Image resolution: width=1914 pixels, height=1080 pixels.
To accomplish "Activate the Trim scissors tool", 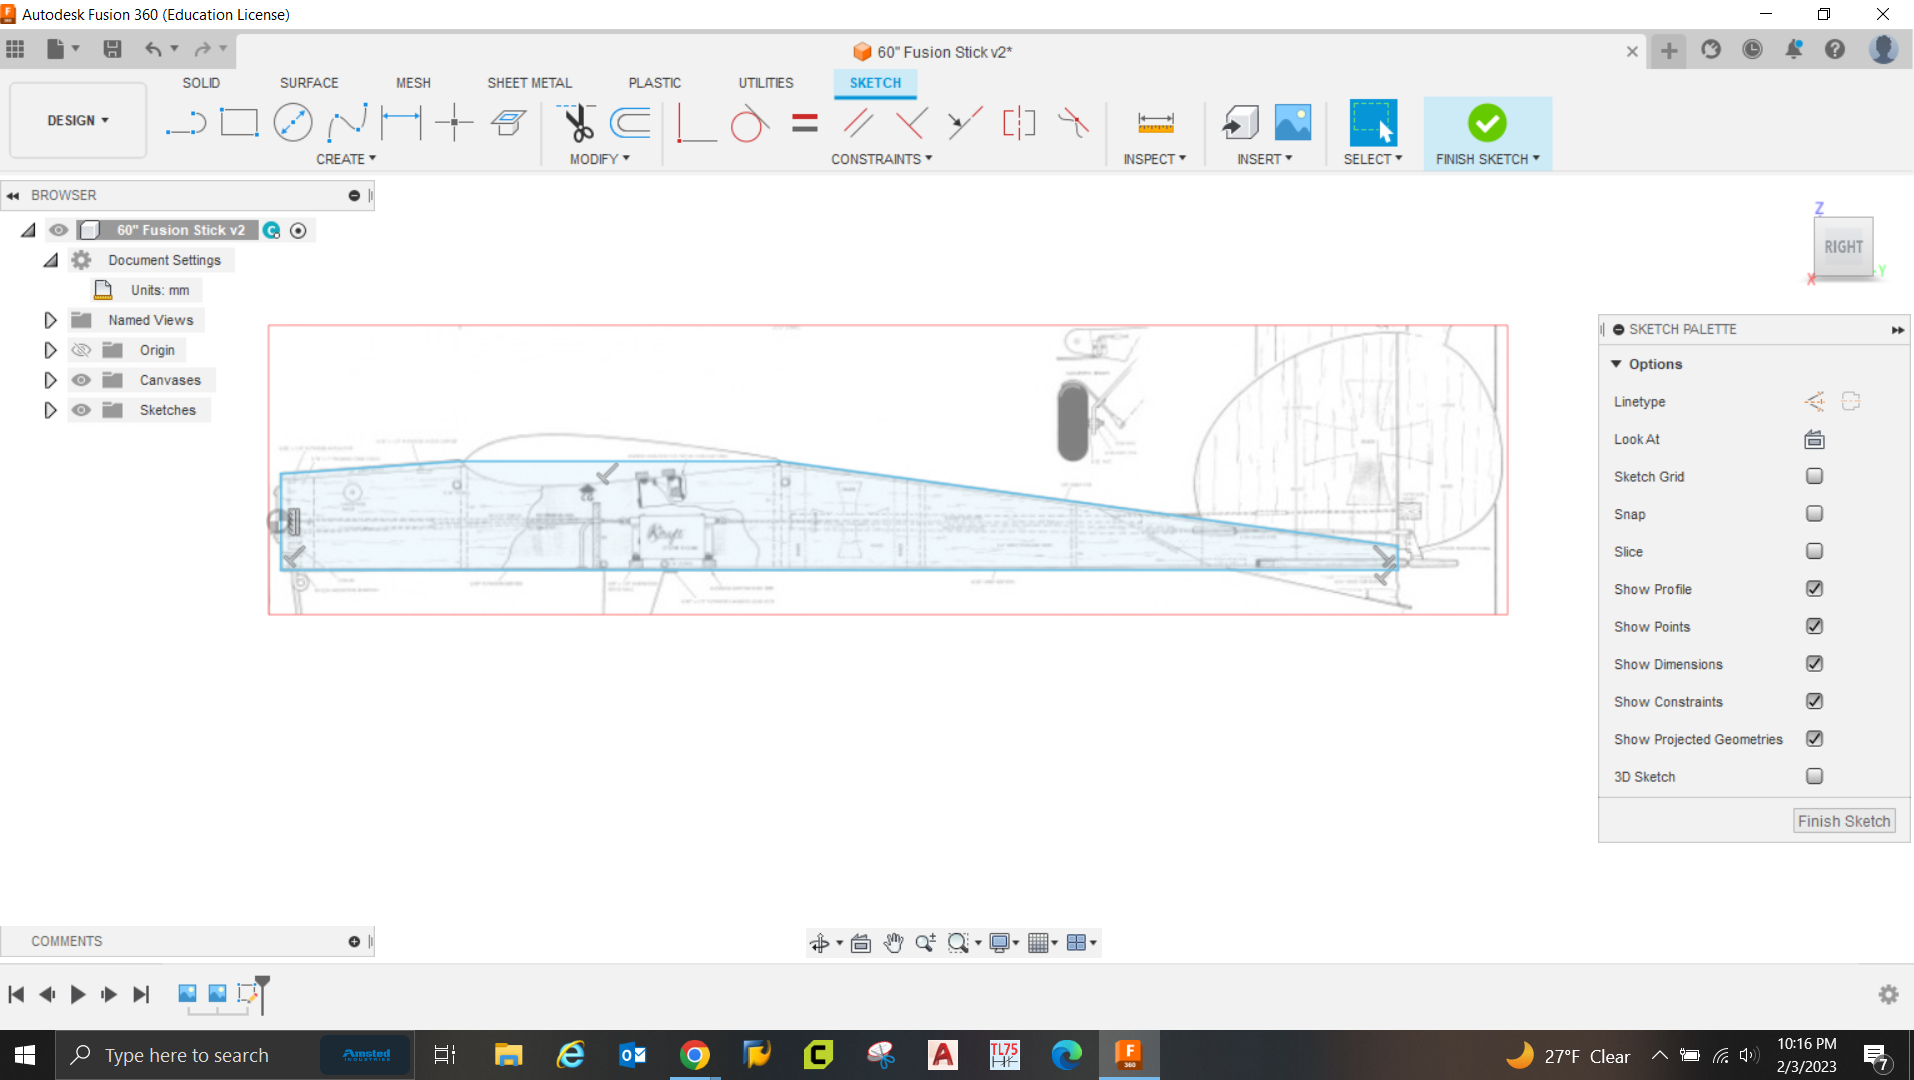I will click(x=577, y=123).
